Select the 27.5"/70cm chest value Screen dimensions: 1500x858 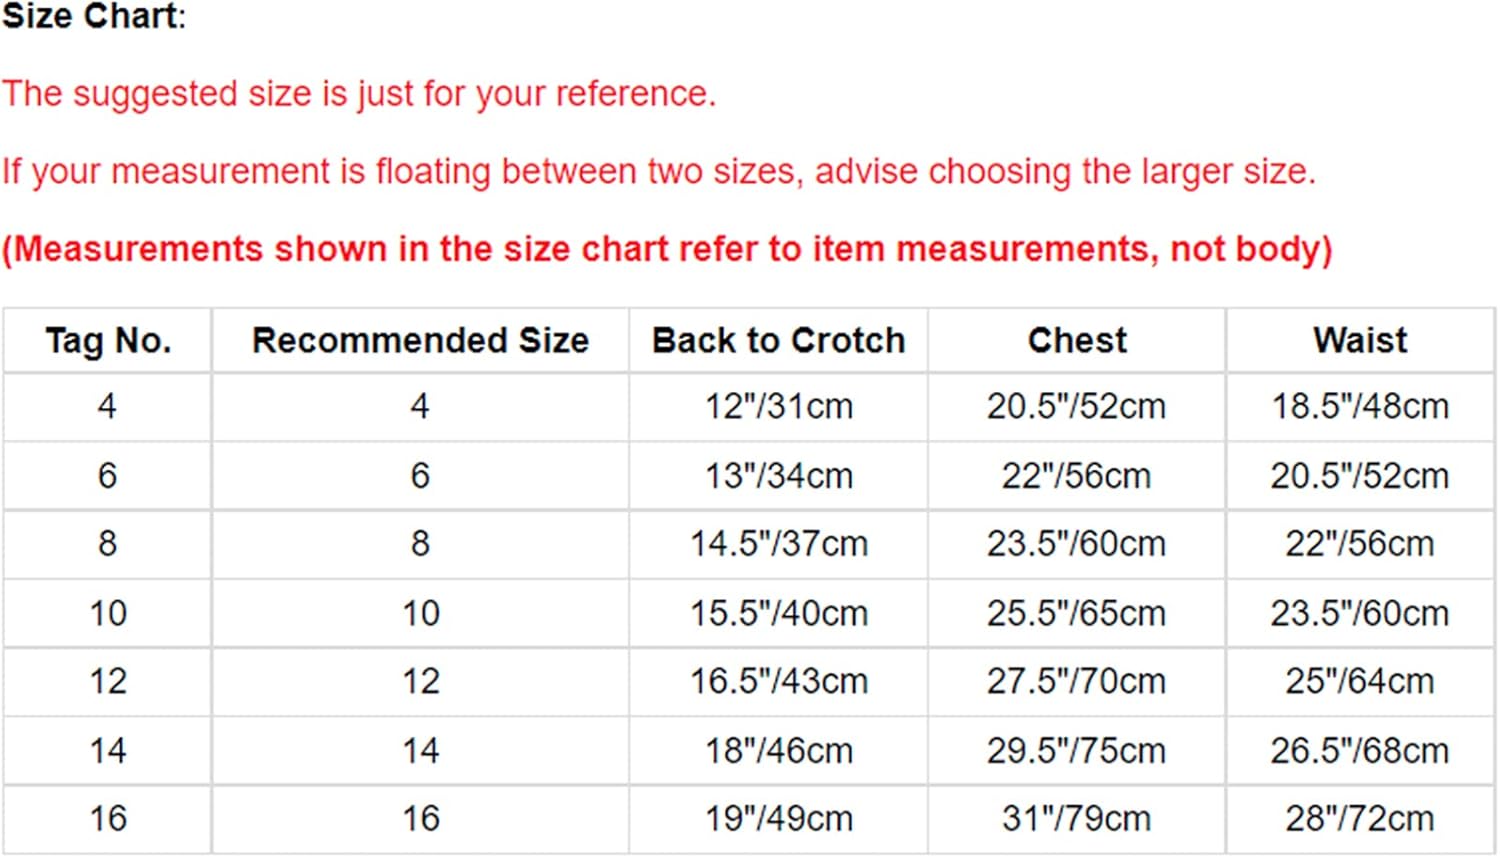point(1076,682)
